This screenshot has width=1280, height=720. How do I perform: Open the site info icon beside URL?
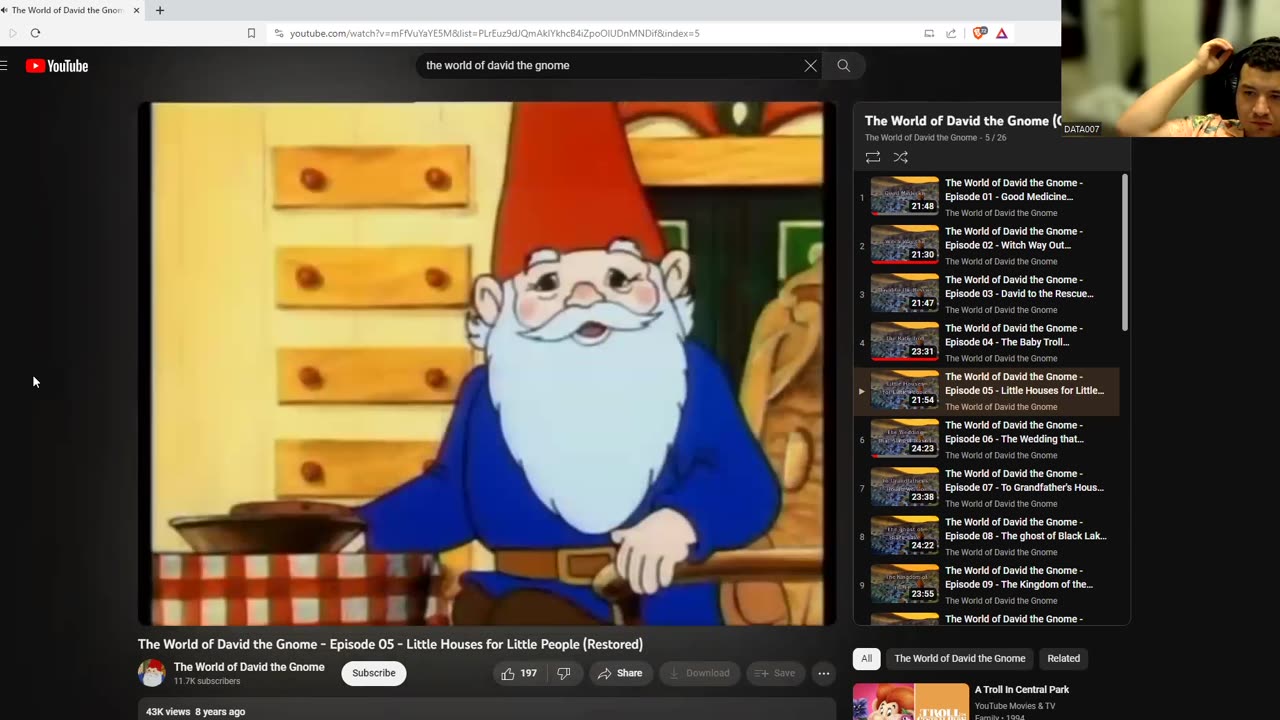click(278, 33)
